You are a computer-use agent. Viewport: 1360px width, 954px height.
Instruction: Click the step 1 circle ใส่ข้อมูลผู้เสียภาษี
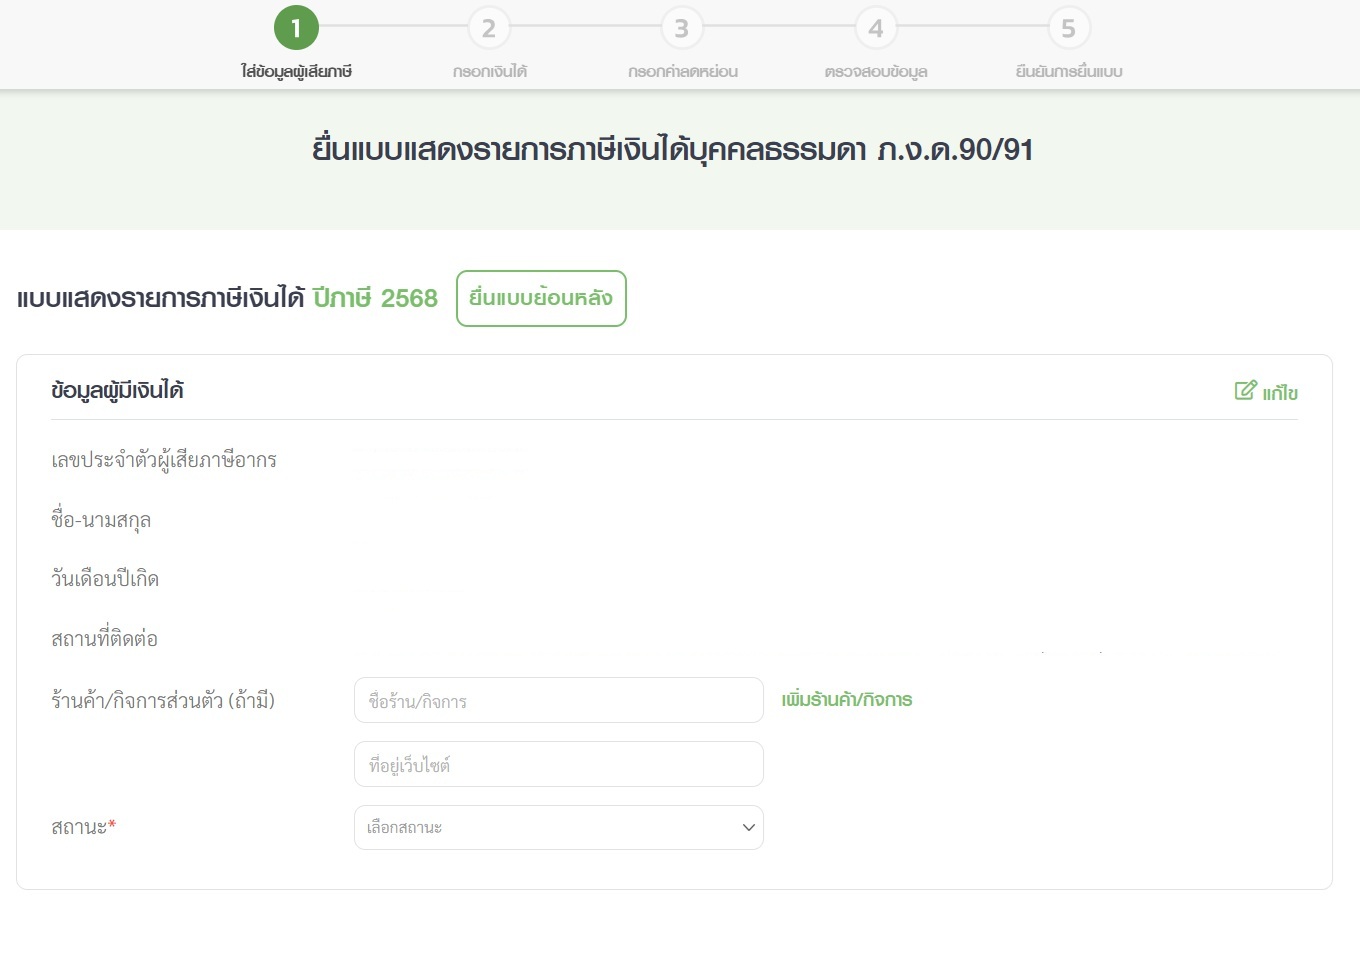[x=295, y=29]
